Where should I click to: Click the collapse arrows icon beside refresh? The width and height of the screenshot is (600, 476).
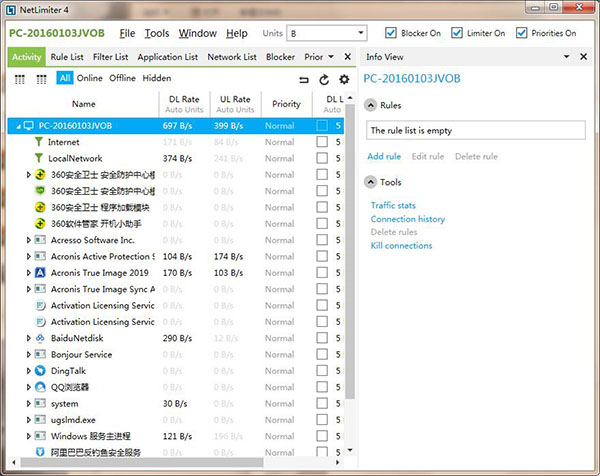[304, 79]
